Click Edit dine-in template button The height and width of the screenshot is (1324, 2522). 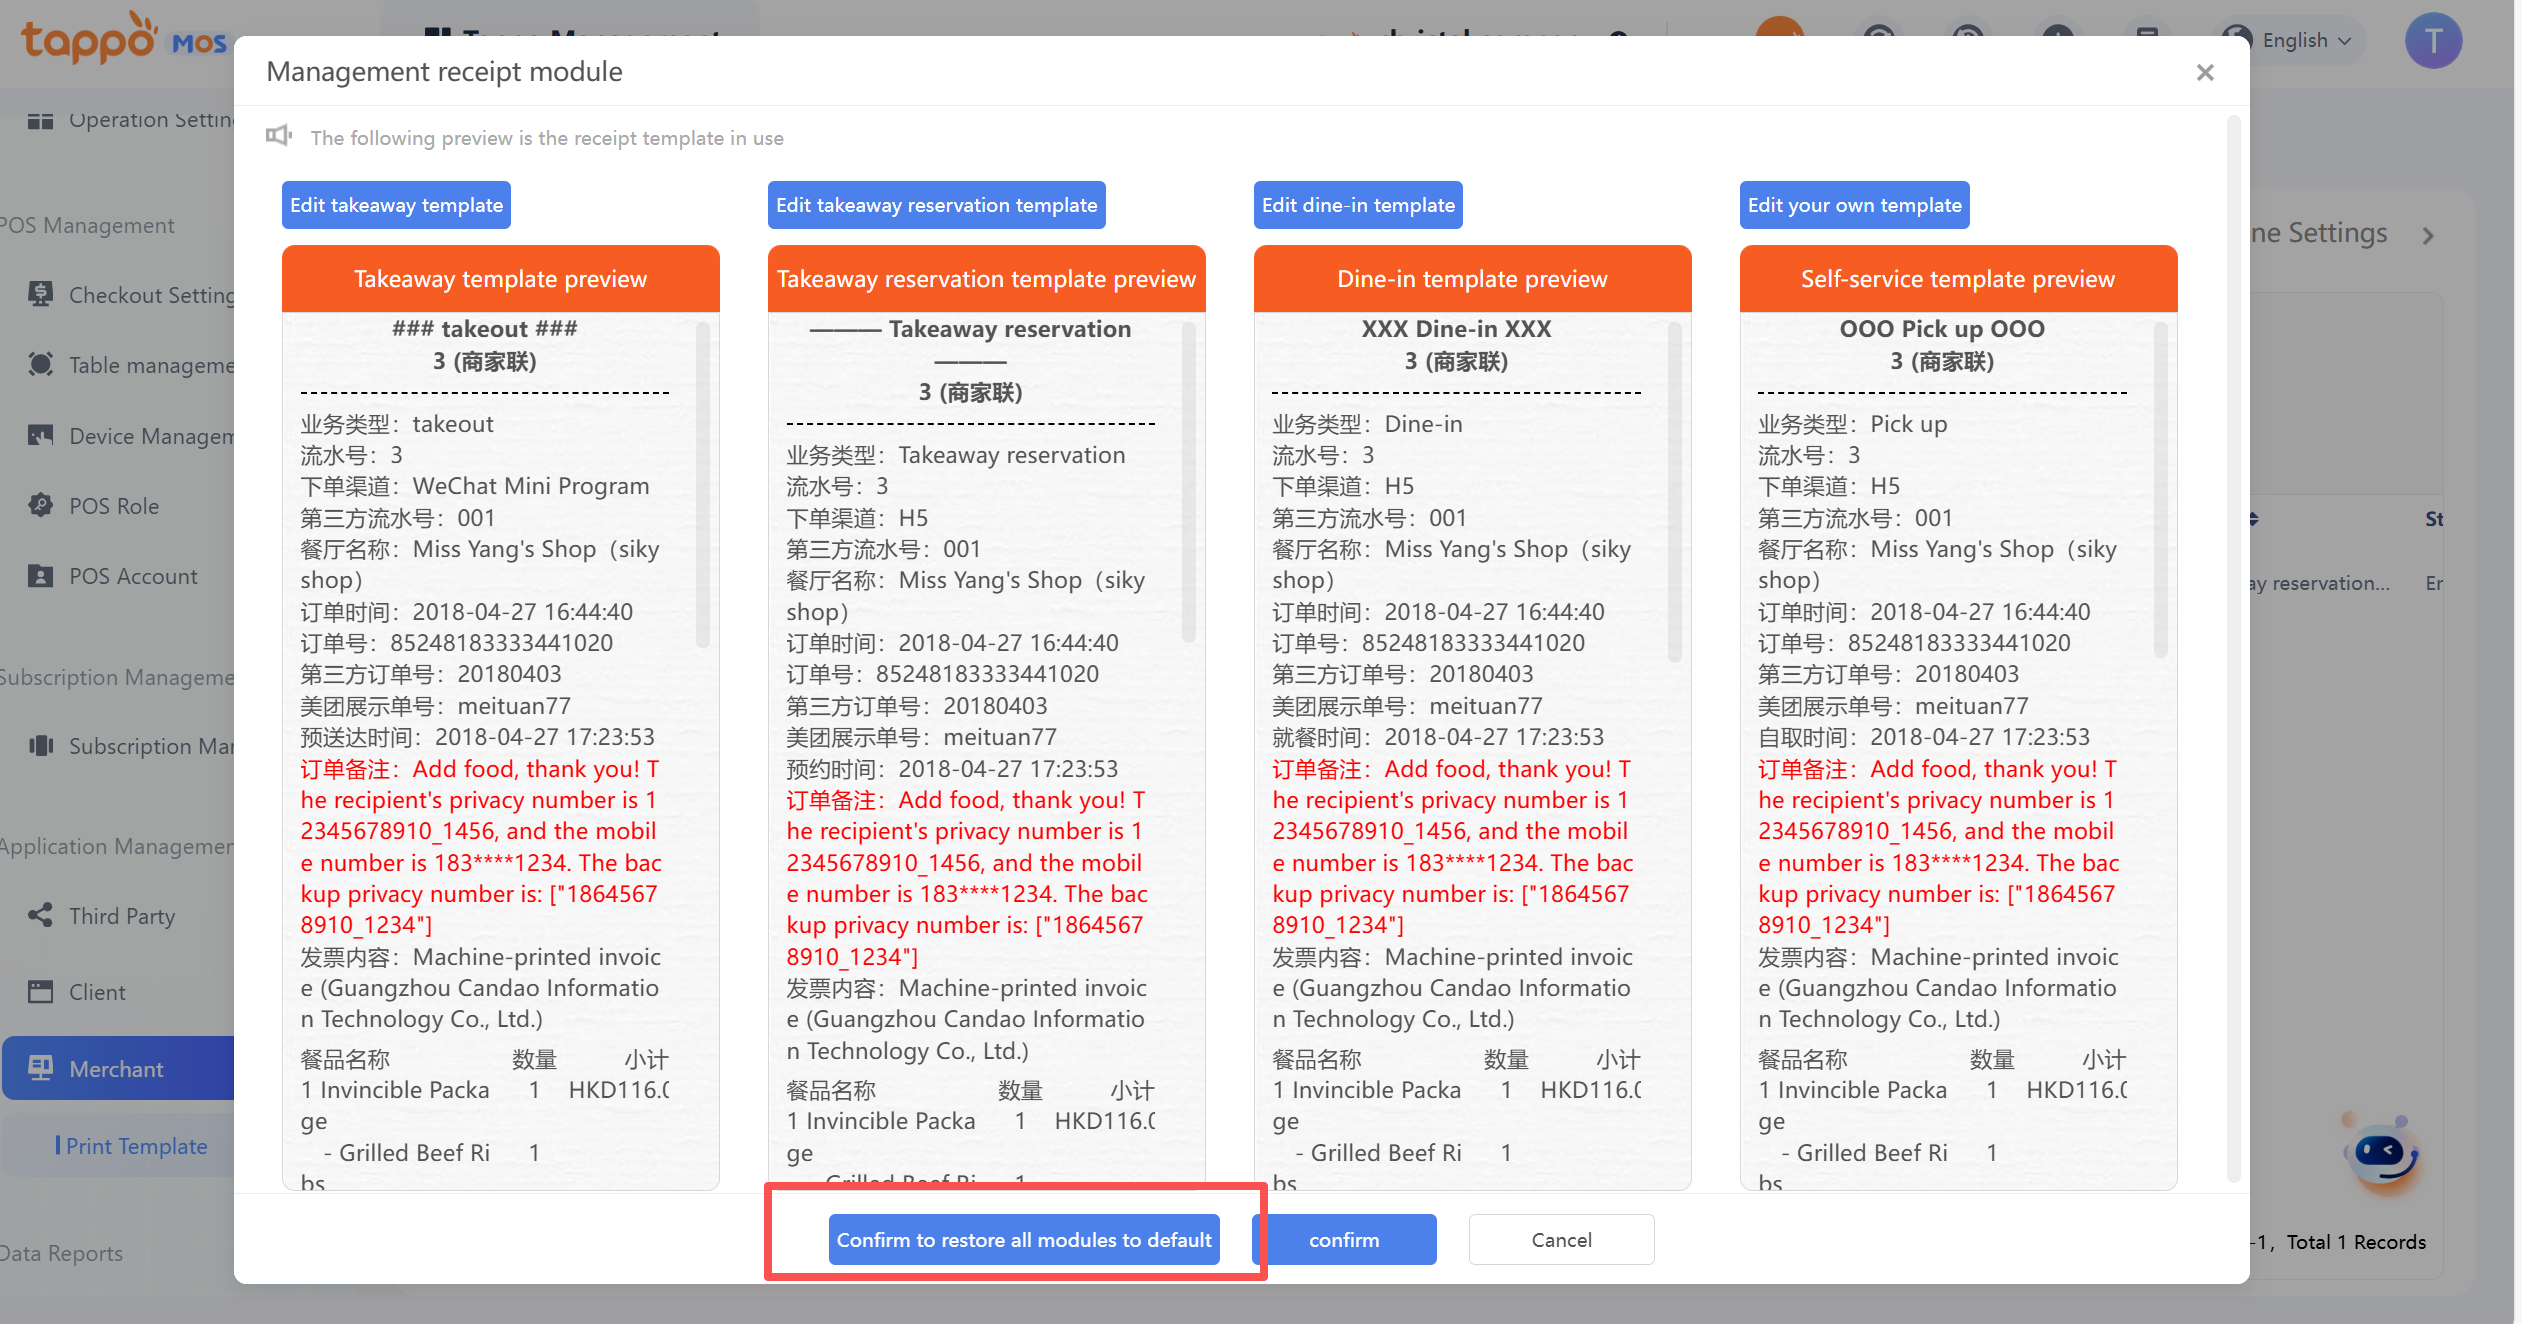click(x=1357, y=205)
